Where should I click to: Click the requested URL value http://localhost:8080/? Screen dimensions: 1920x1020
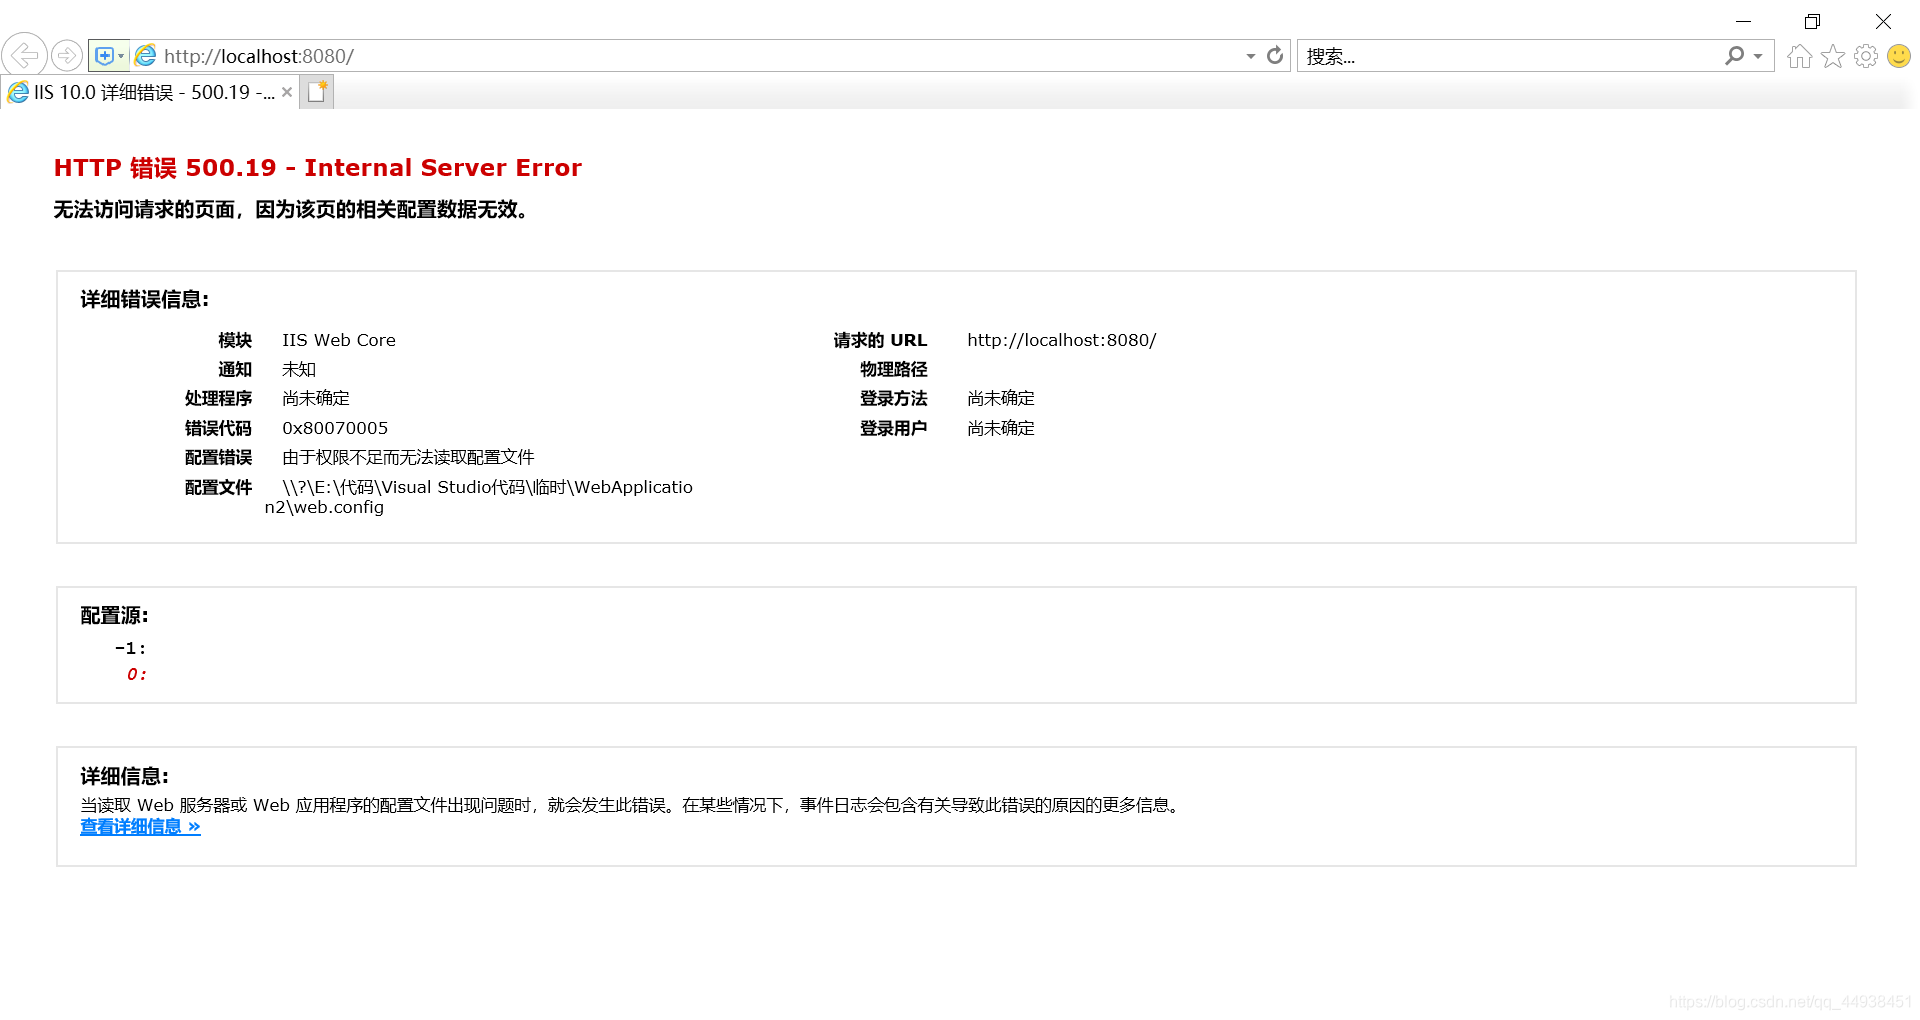click(x=1062, y=340)
